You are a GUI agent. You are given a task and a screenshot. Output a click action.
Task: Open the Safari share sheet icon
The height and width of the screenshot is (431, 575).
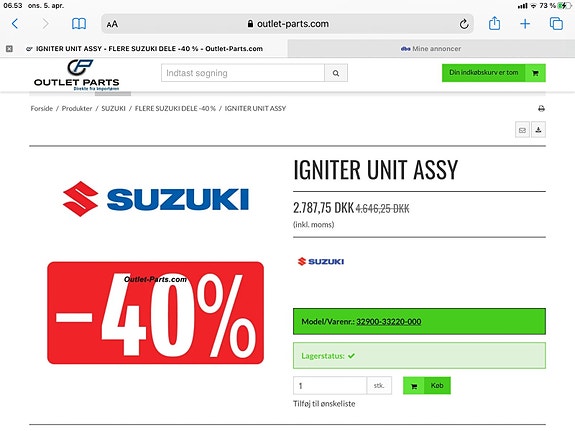point(494,23)
